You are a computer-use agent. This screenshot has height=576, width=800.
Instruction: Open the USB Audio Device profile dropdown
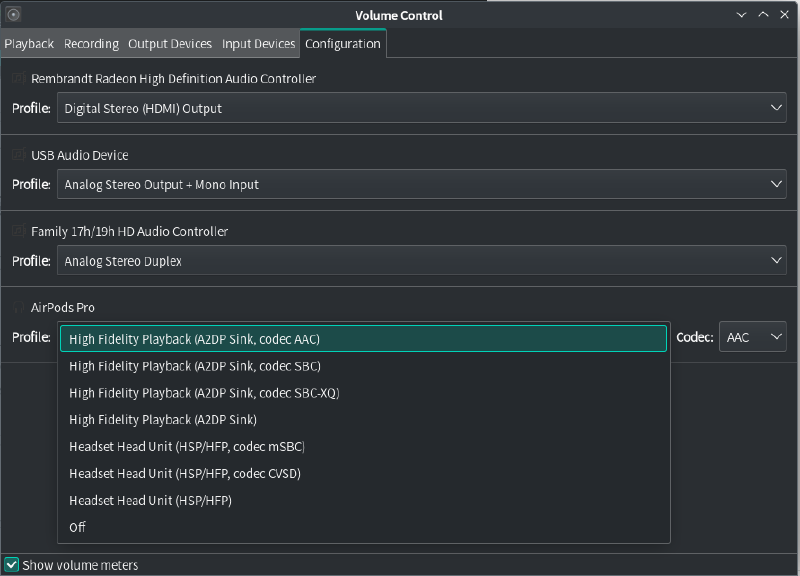(x=421, y=184)
